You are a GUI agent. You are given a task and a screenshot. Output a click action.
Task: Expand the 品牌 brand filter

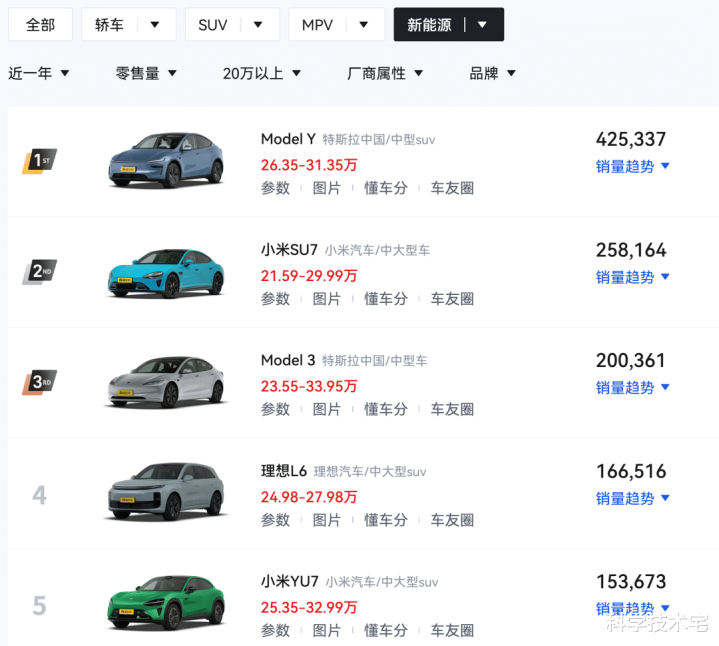coord(493,73)
